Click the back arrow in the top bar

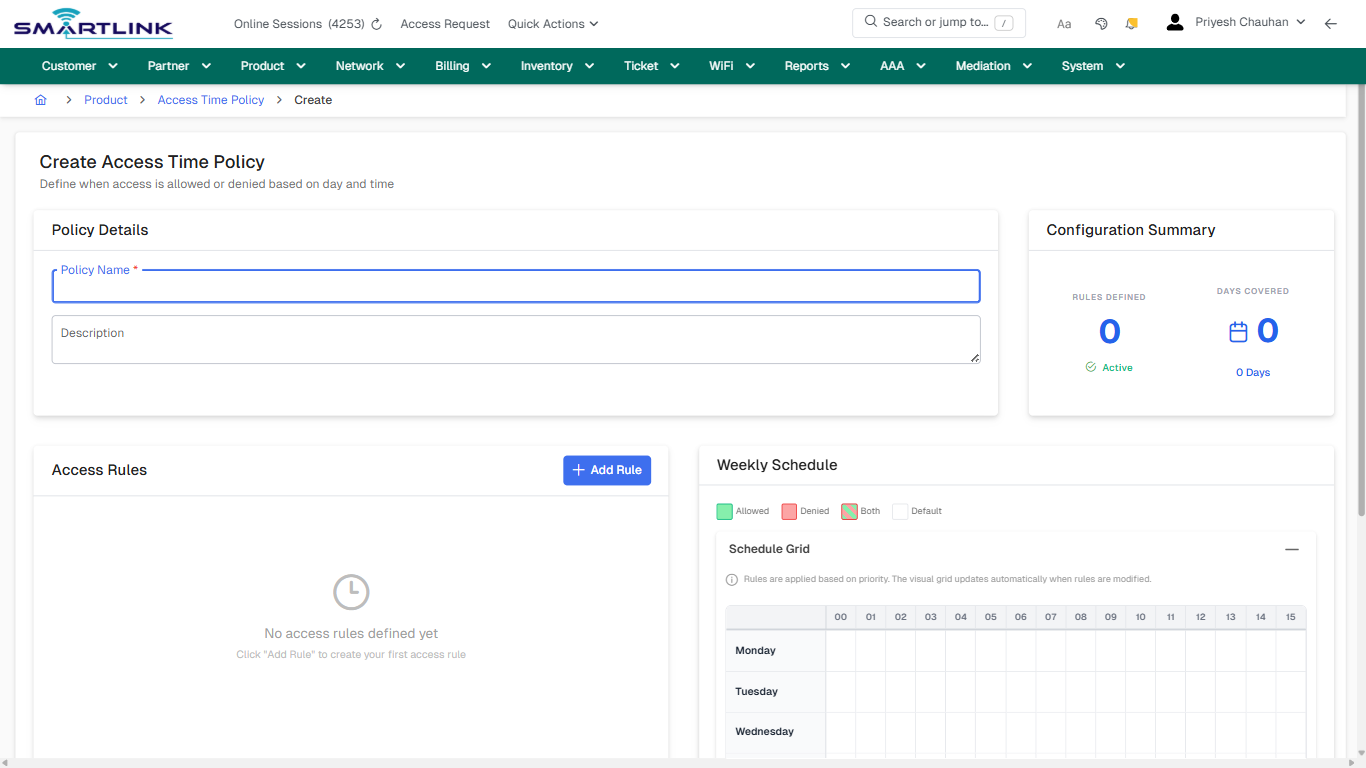(x=1331, y=23)
